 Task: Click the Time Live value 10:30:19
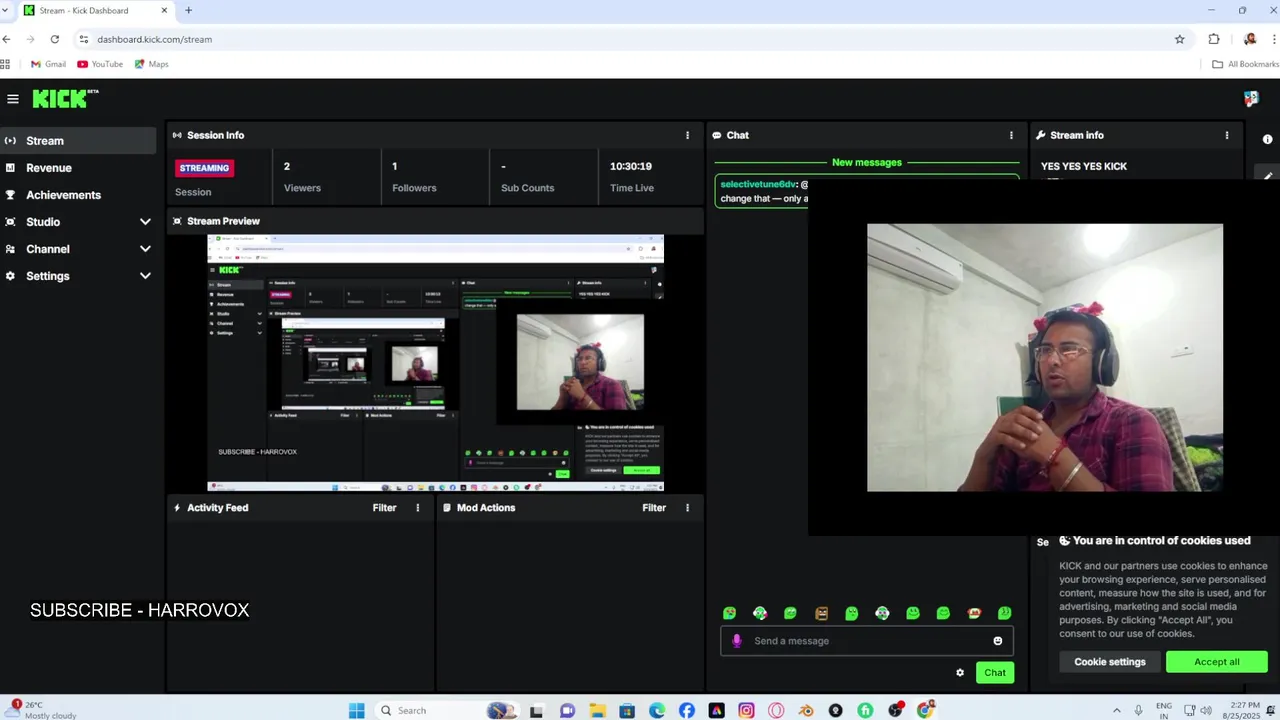tap(631, 166)
